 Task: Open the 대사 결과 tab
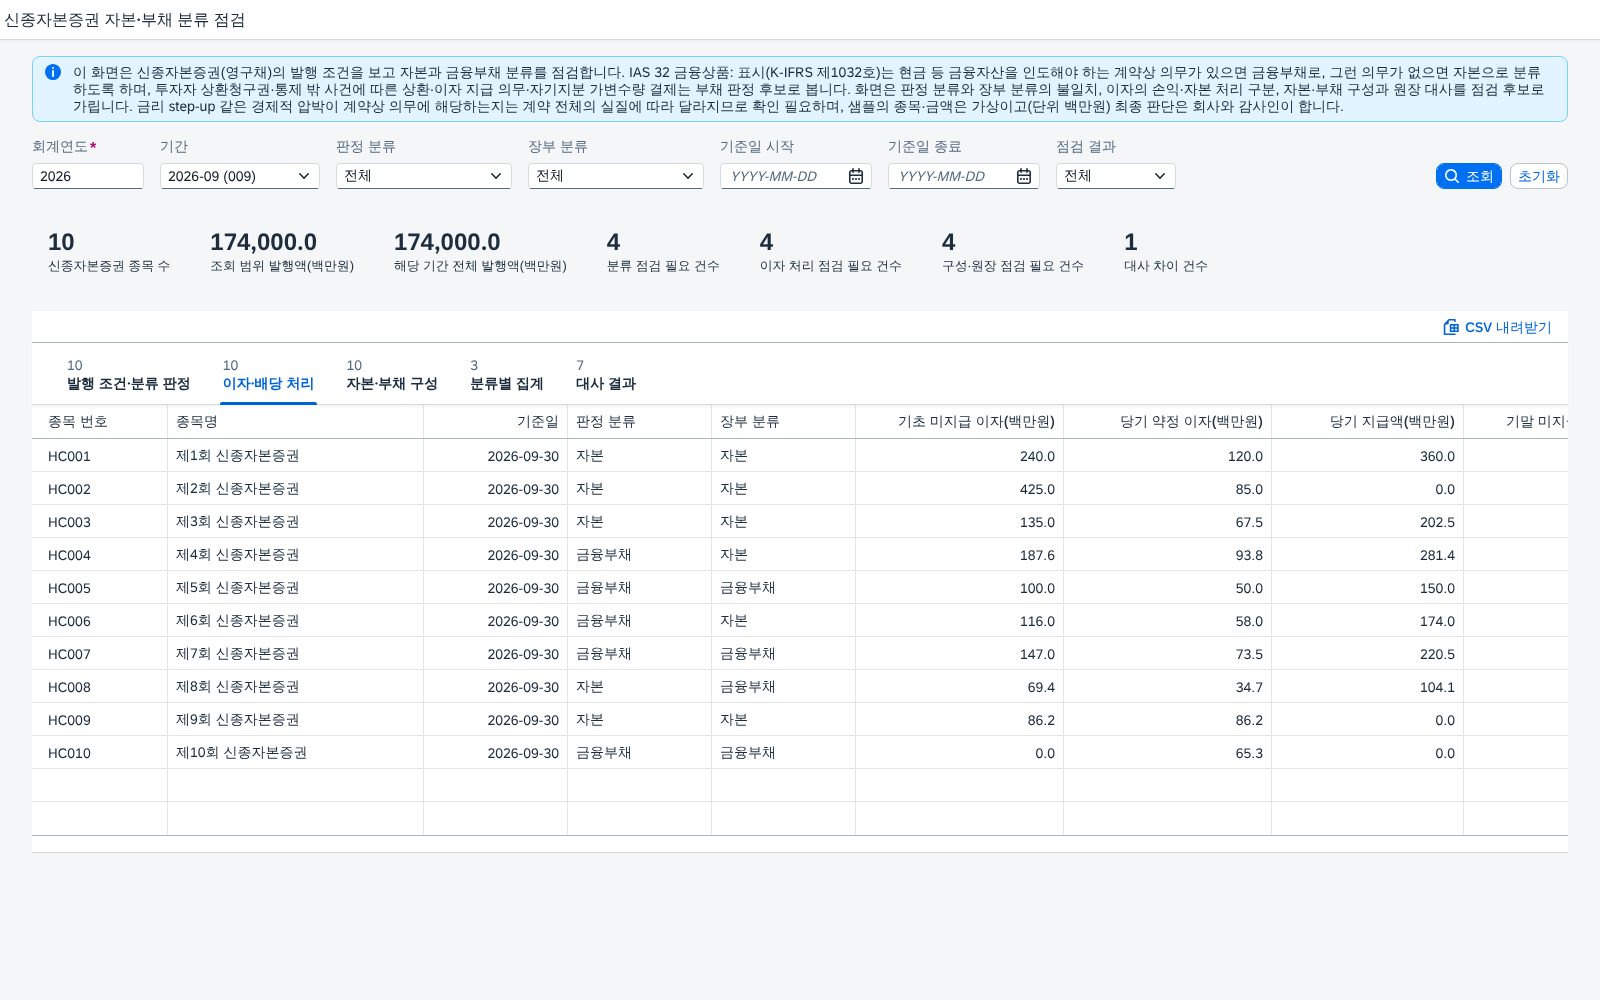click(x=606, y=375)
